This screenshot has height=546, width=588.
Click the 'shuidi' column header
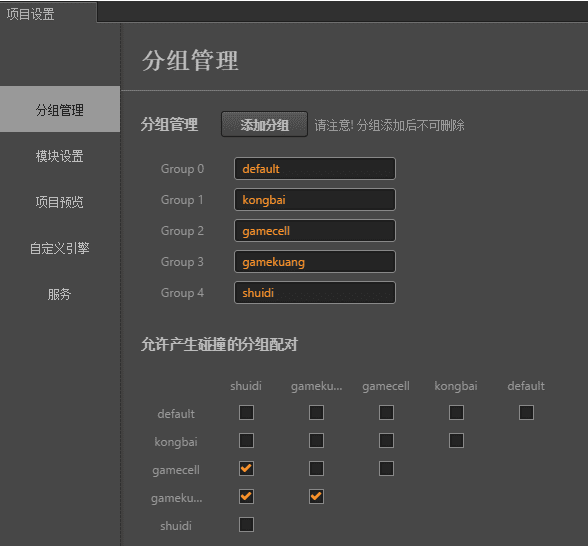coord(246,386)
